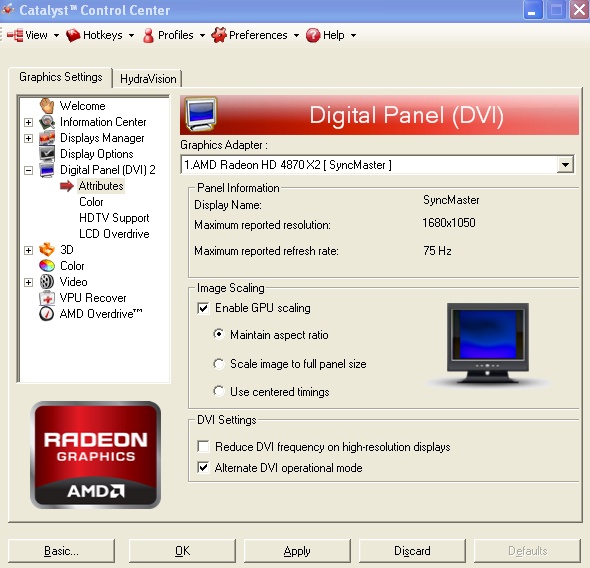
Task: Open the Preferences menu
Action: (x=255, y=35)
